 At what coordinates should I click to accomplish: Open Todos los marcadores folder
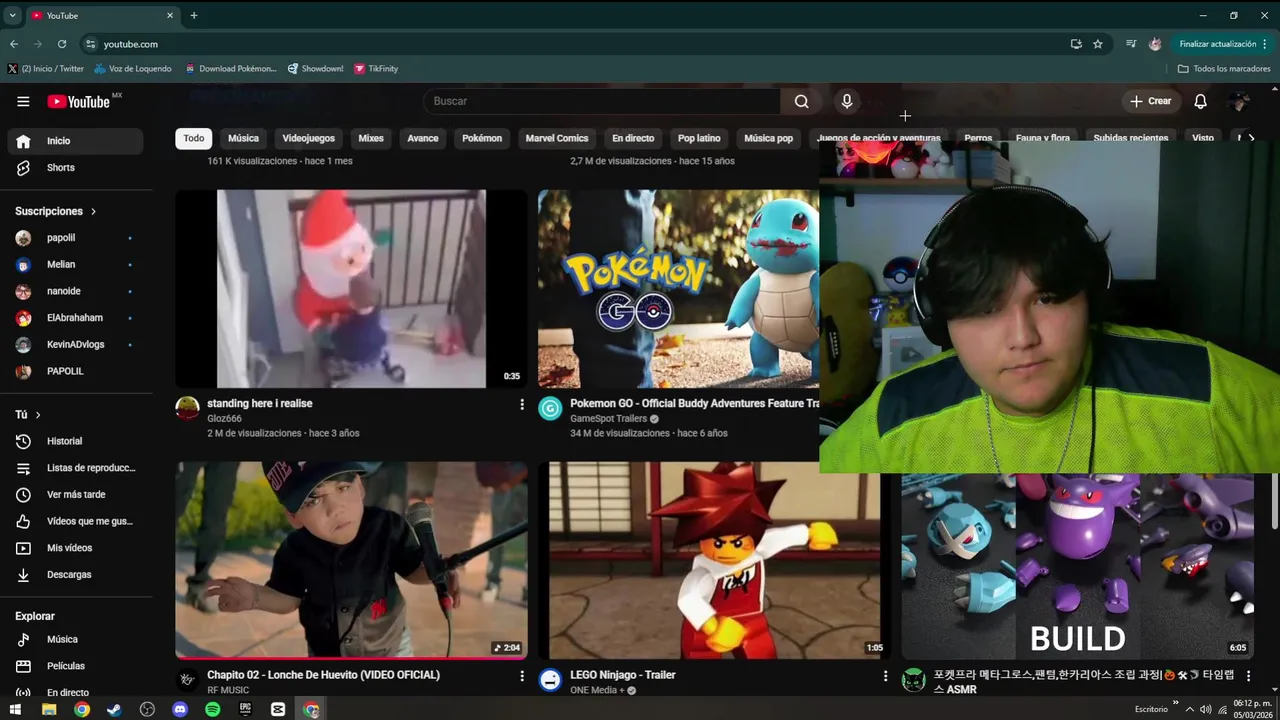[x=1224, y=69]
